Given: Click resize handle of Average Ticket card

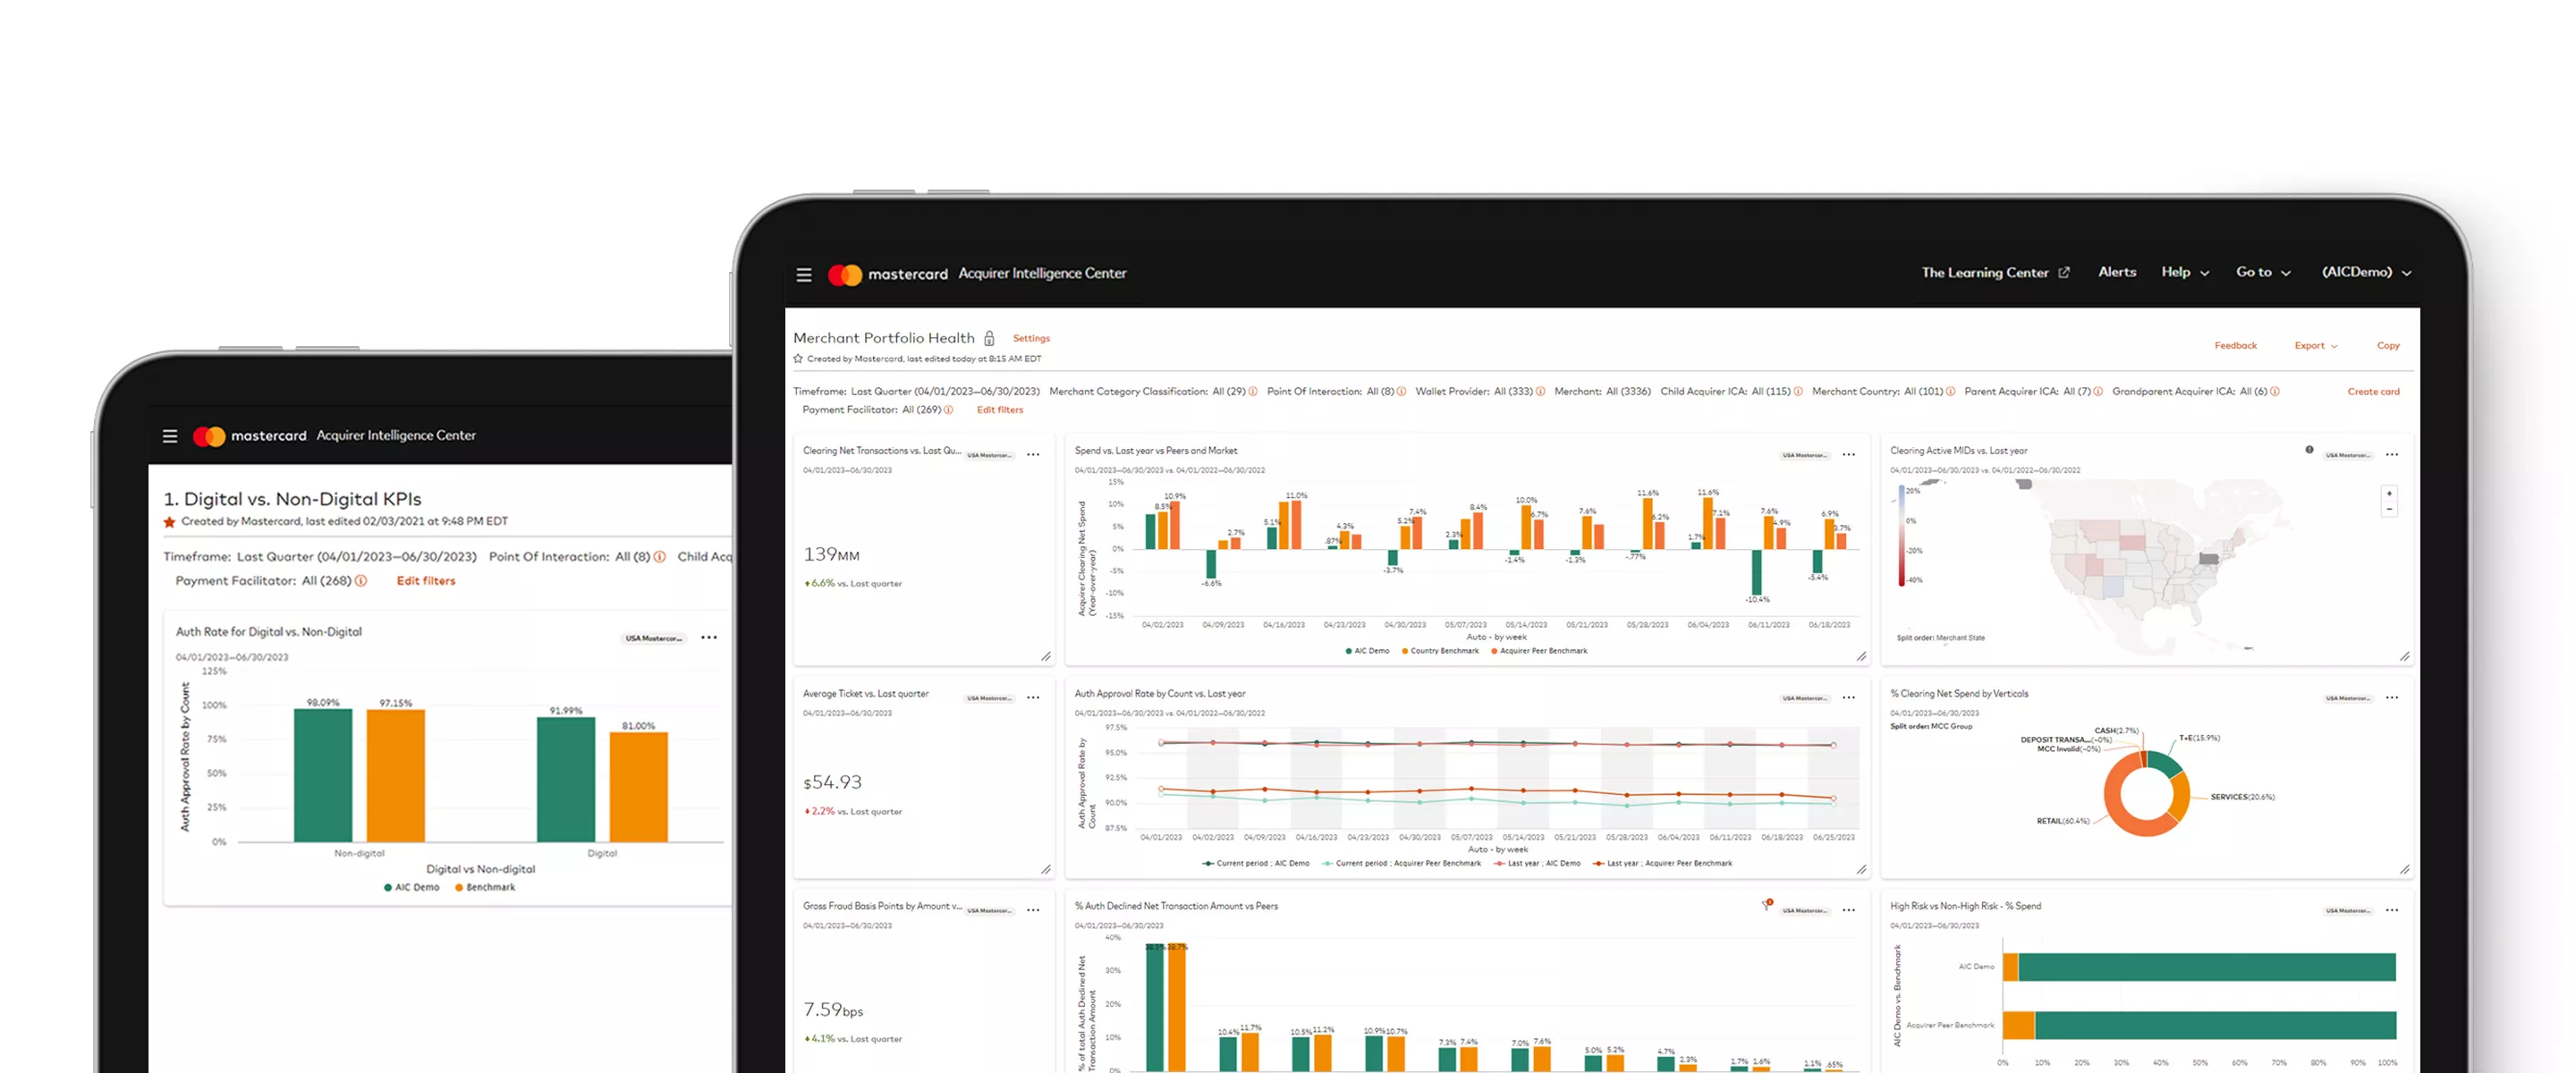Looking at the screenshot, I should point(1045,870).
